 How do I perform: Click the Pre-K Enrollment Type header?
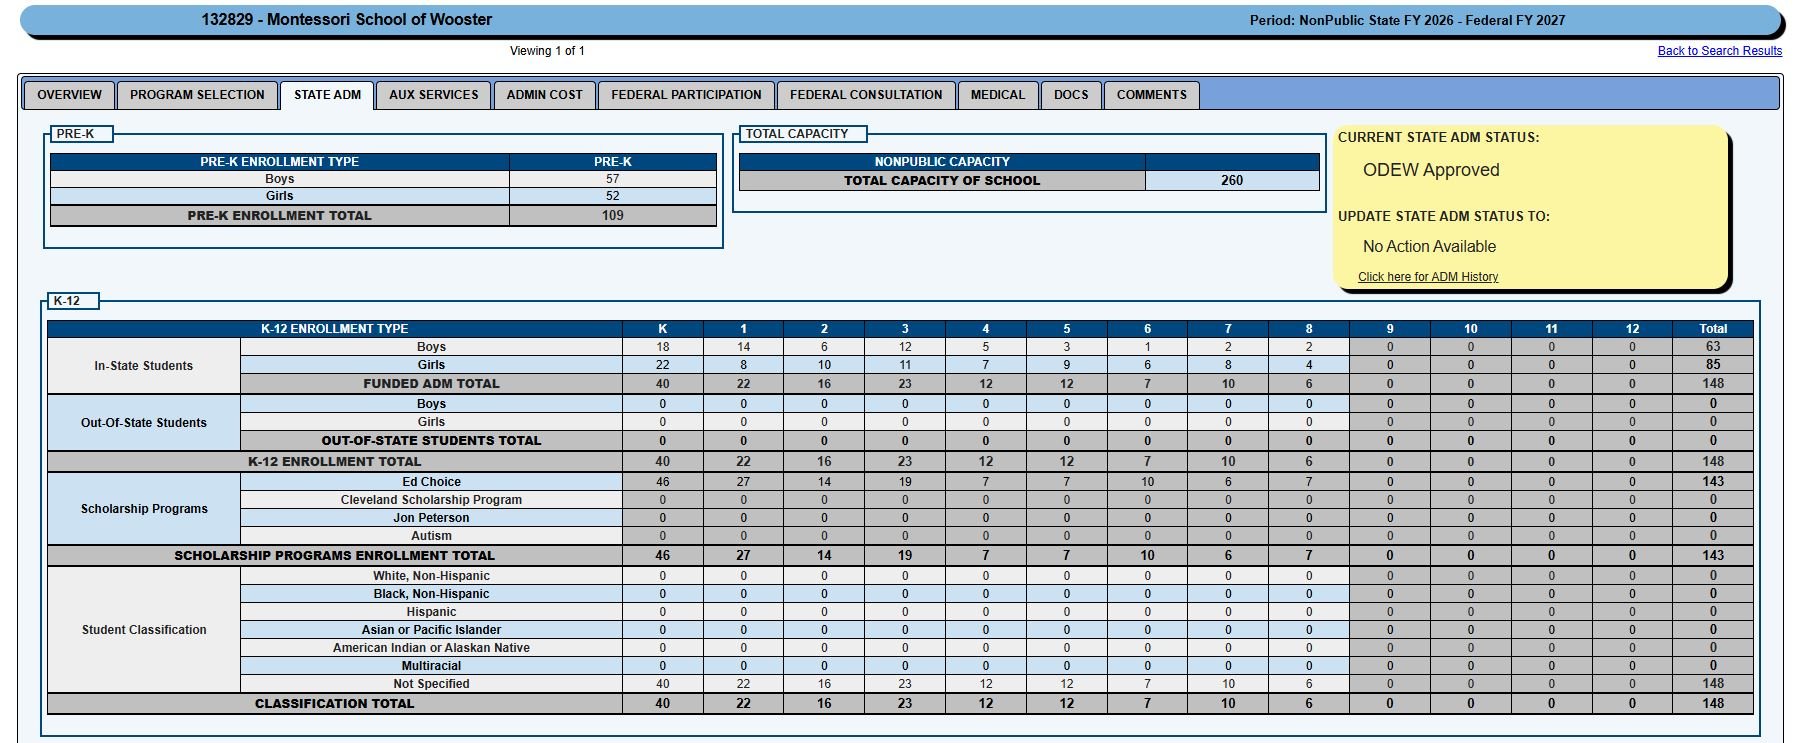pos(279,162)
